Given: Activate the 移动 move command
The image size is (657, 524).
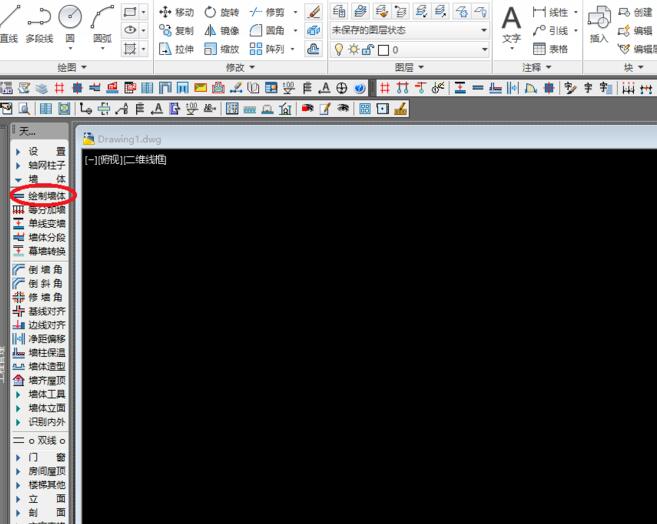Looking at the screenshot, I should 176,12.
